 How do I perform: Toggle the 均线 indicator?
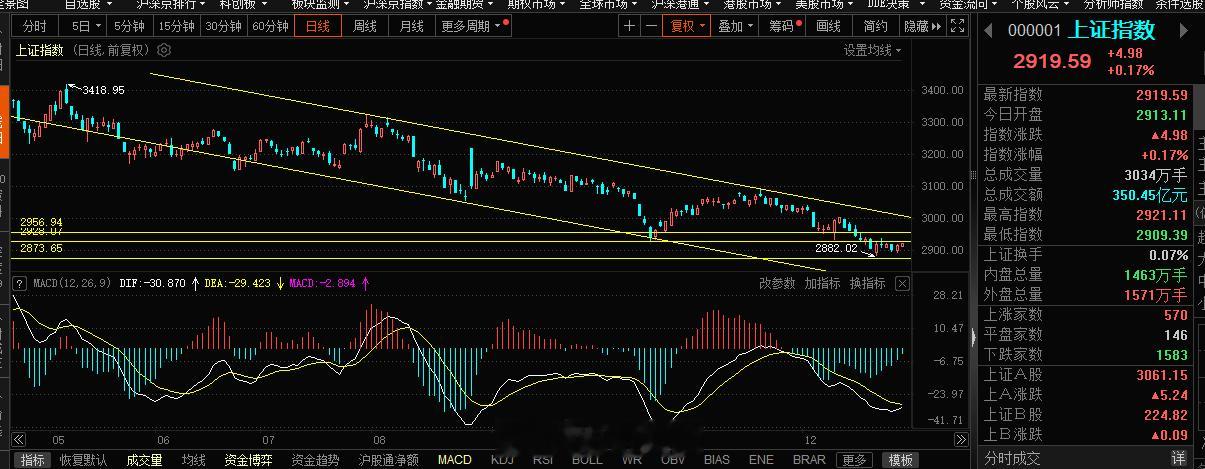pyautogui.click(x=193, y=460)
